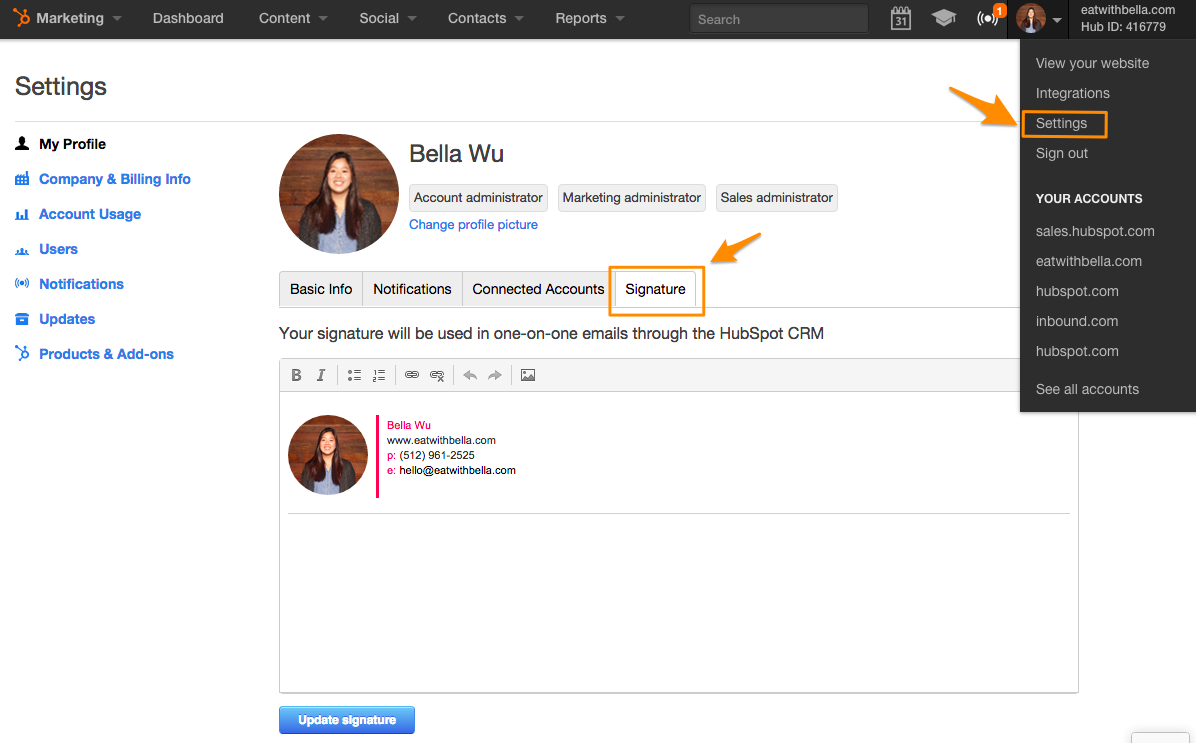Viewport: 1196px width, 743px height.
Task: Click the signature email hello@eatwithbella.com
Action: (457, 471)
